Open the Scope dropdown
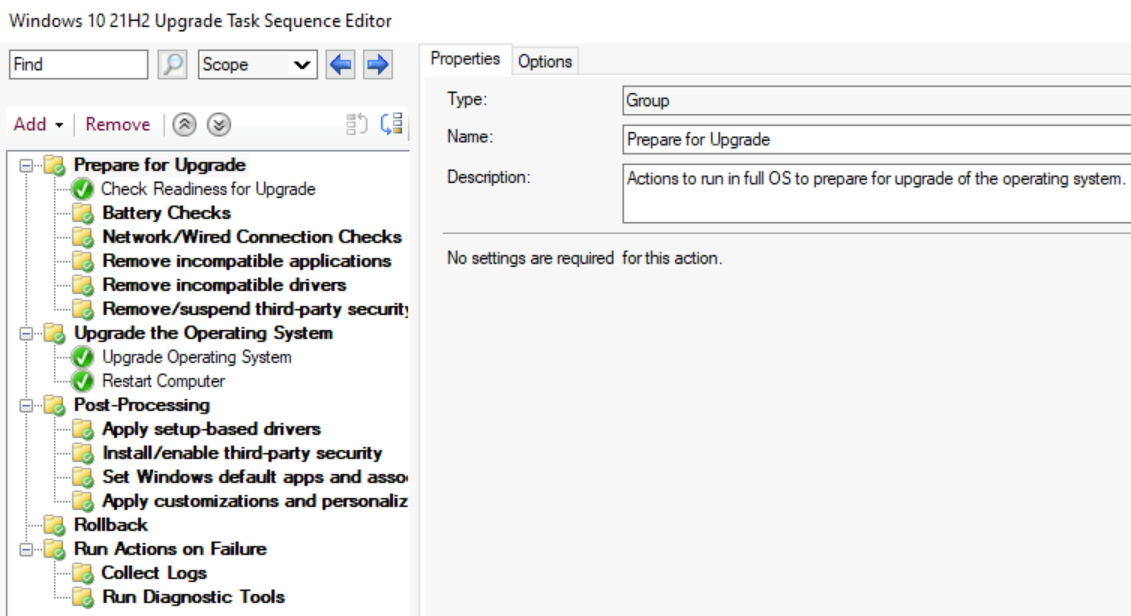 click(x=258, y=64)
